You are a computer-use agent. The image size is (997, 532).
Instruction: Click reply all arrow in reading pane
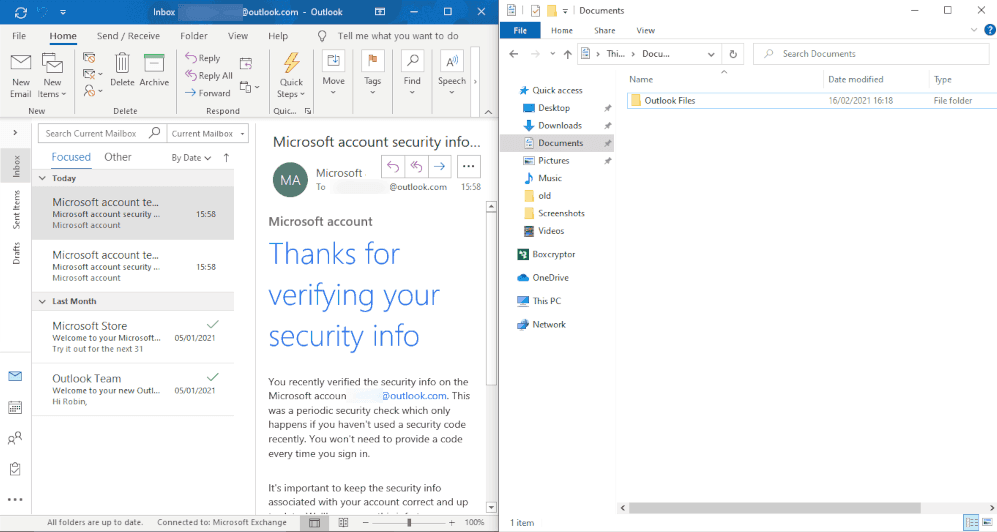pyautogui.click(x=416, y=167)
